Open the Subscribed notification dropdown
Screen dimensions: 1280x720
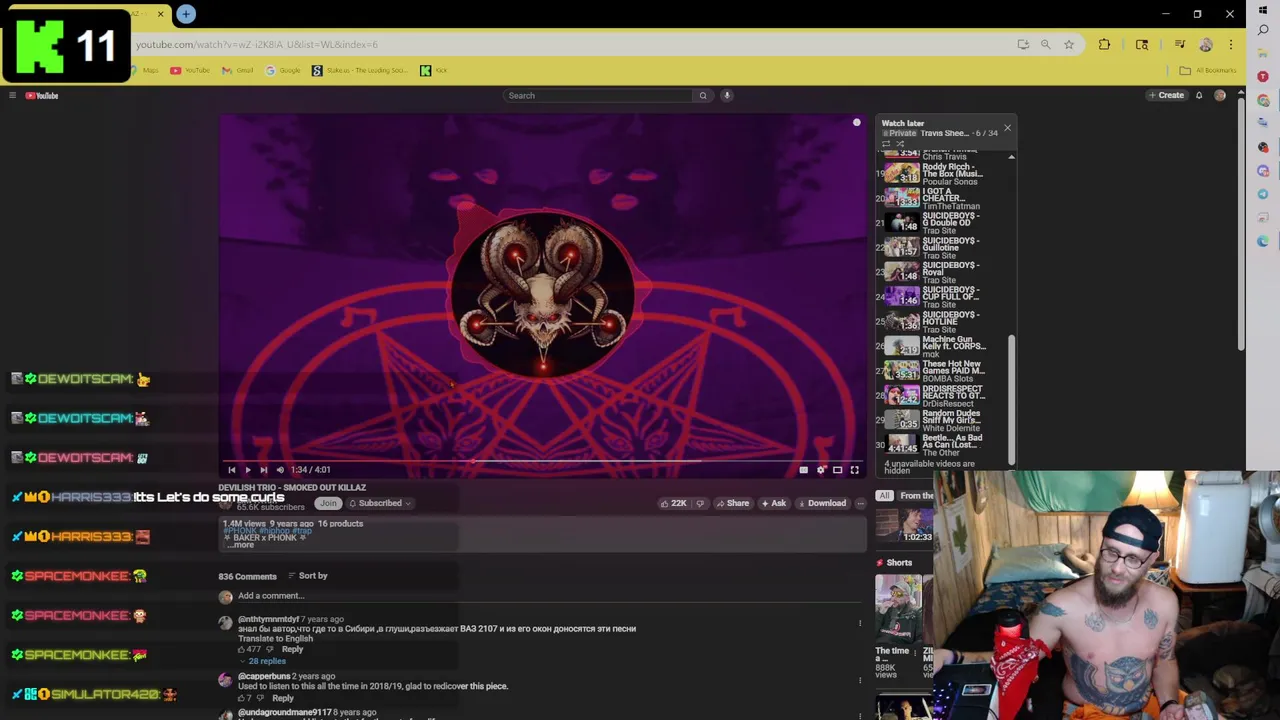point(379,503)
